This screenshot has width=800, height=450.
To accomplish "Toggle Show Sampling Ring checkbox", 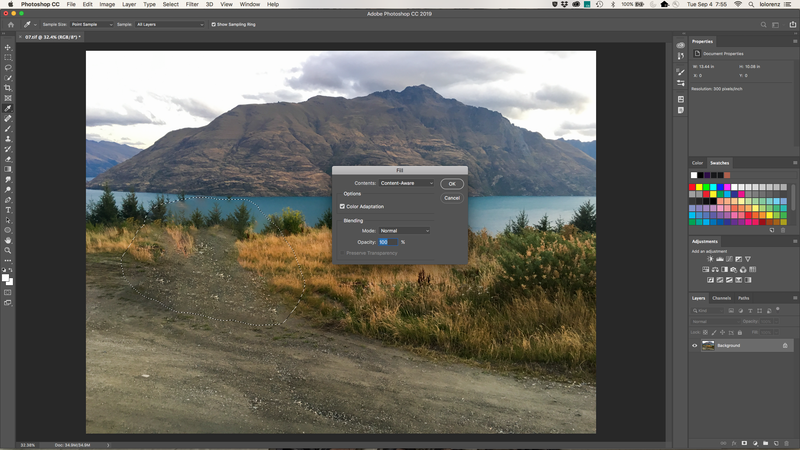I will pos(213,24).
